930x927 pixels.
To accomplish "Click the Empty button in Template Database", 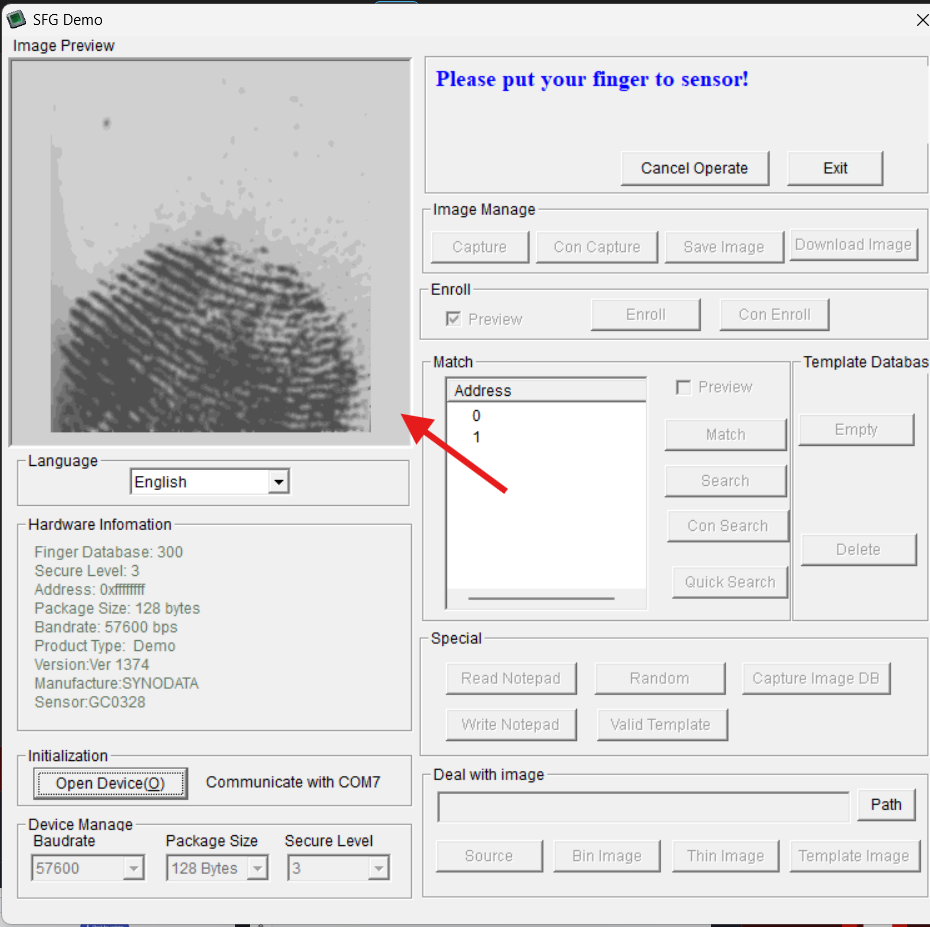I will pyautogui.click(x=856, y=429).
